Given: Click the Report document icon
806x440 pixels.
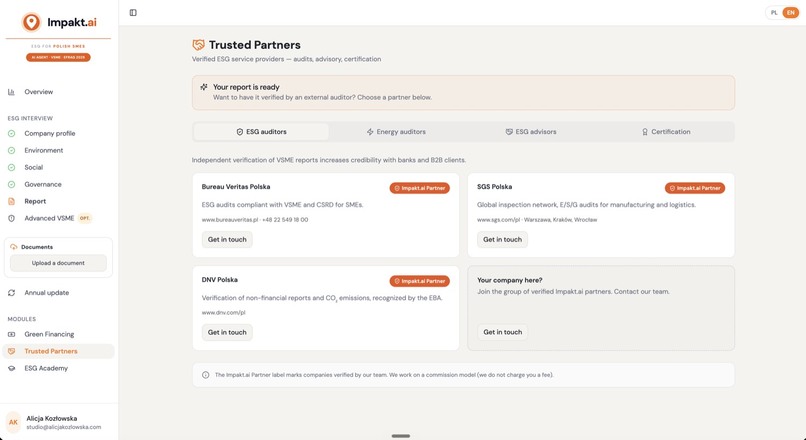Looking at the screenshot, I should pos(11,201).
